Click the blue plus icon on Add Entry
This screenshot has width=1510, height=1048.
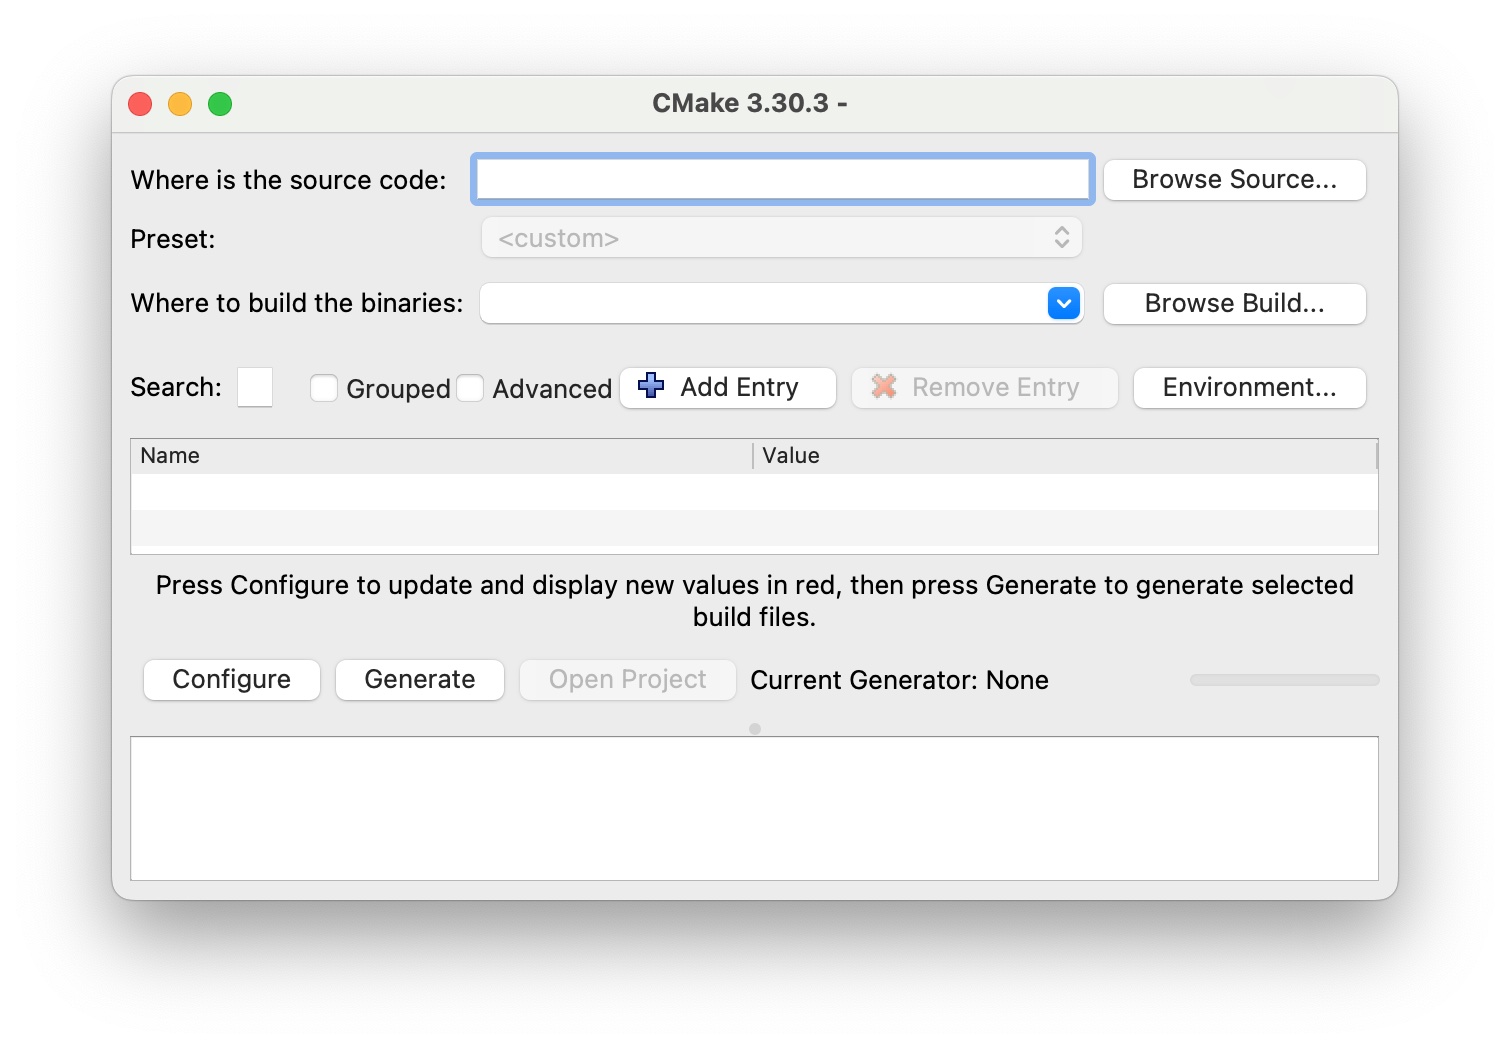click(x=651, y=385)
